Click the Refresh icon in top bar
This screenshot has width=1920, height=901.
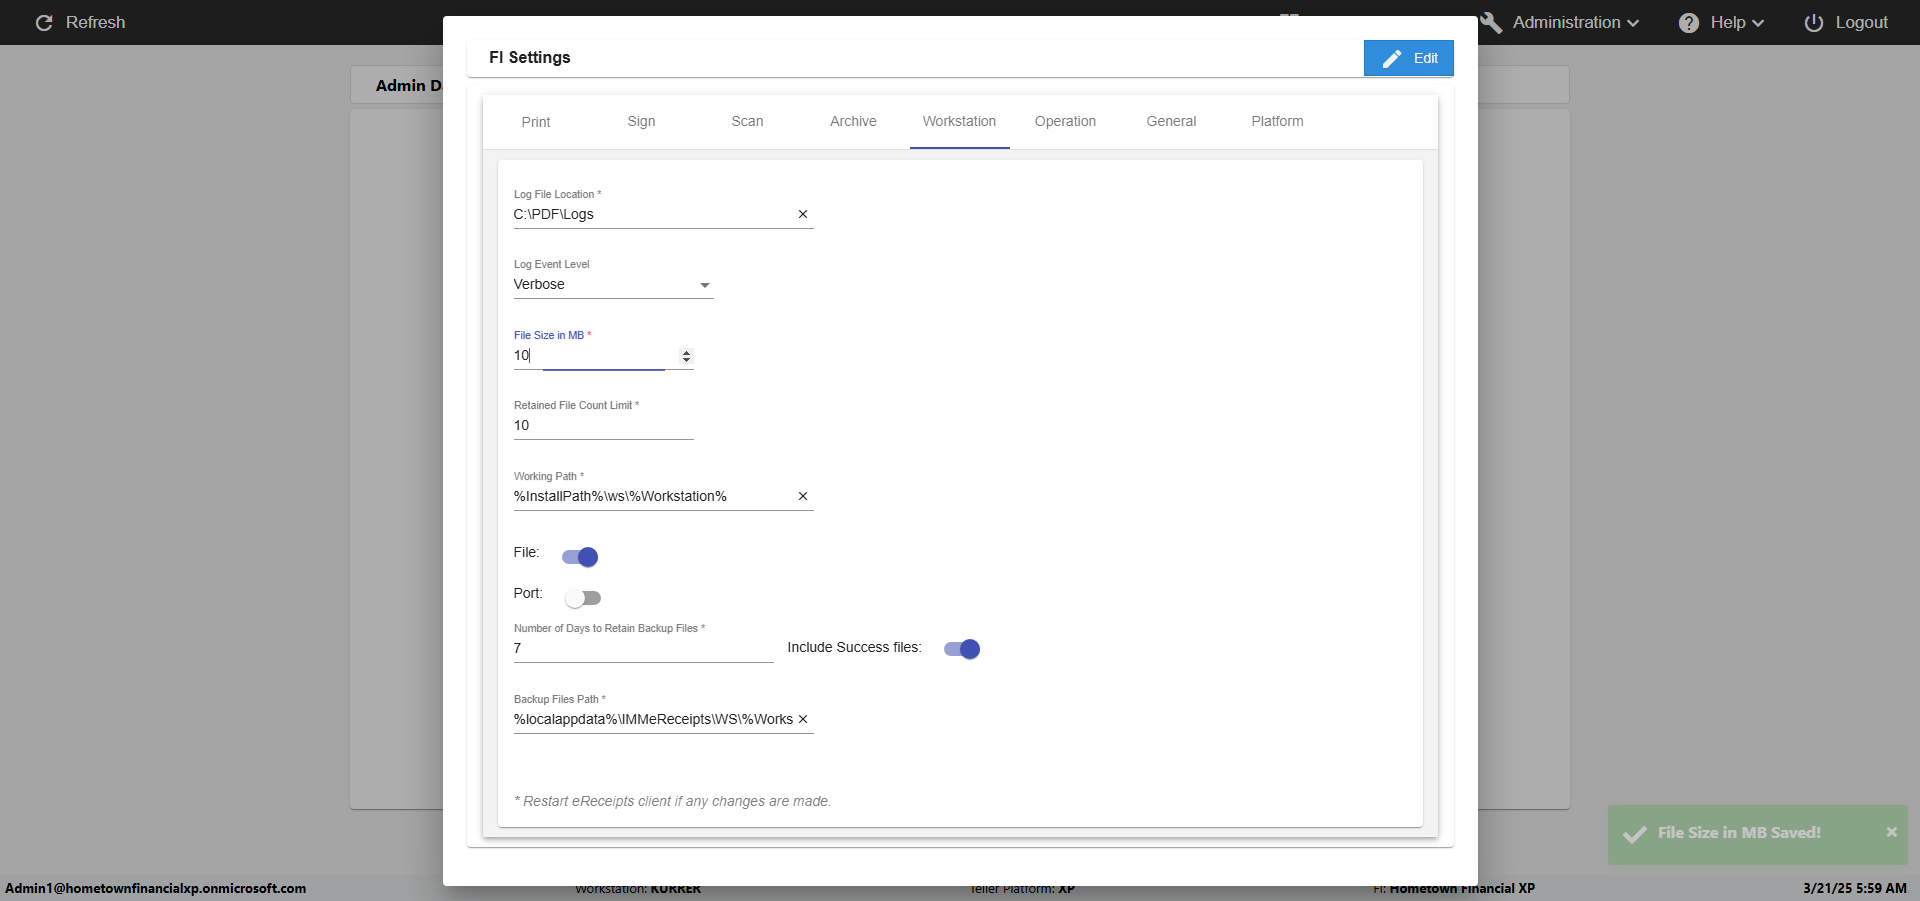44,22
